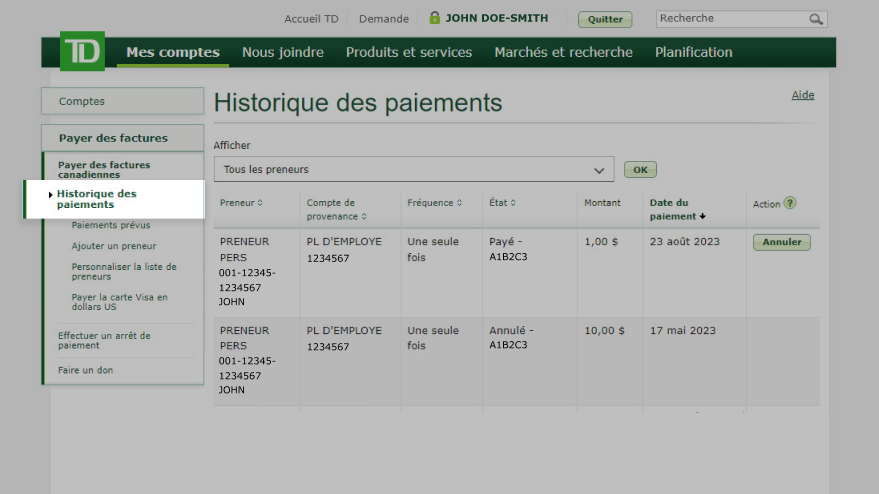Click the Accueil TD link

coord(311,19)
